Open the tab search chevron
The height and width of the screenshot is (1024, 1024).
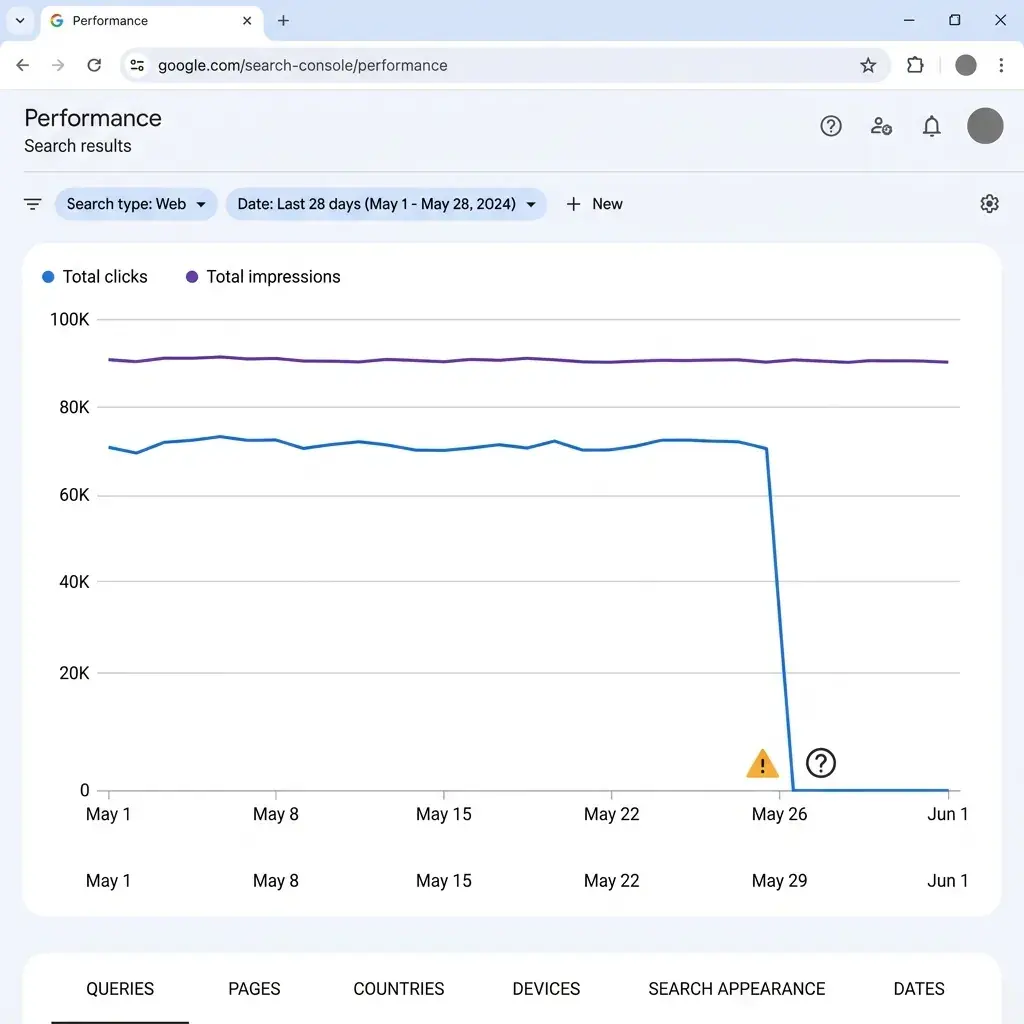[20, 21]
